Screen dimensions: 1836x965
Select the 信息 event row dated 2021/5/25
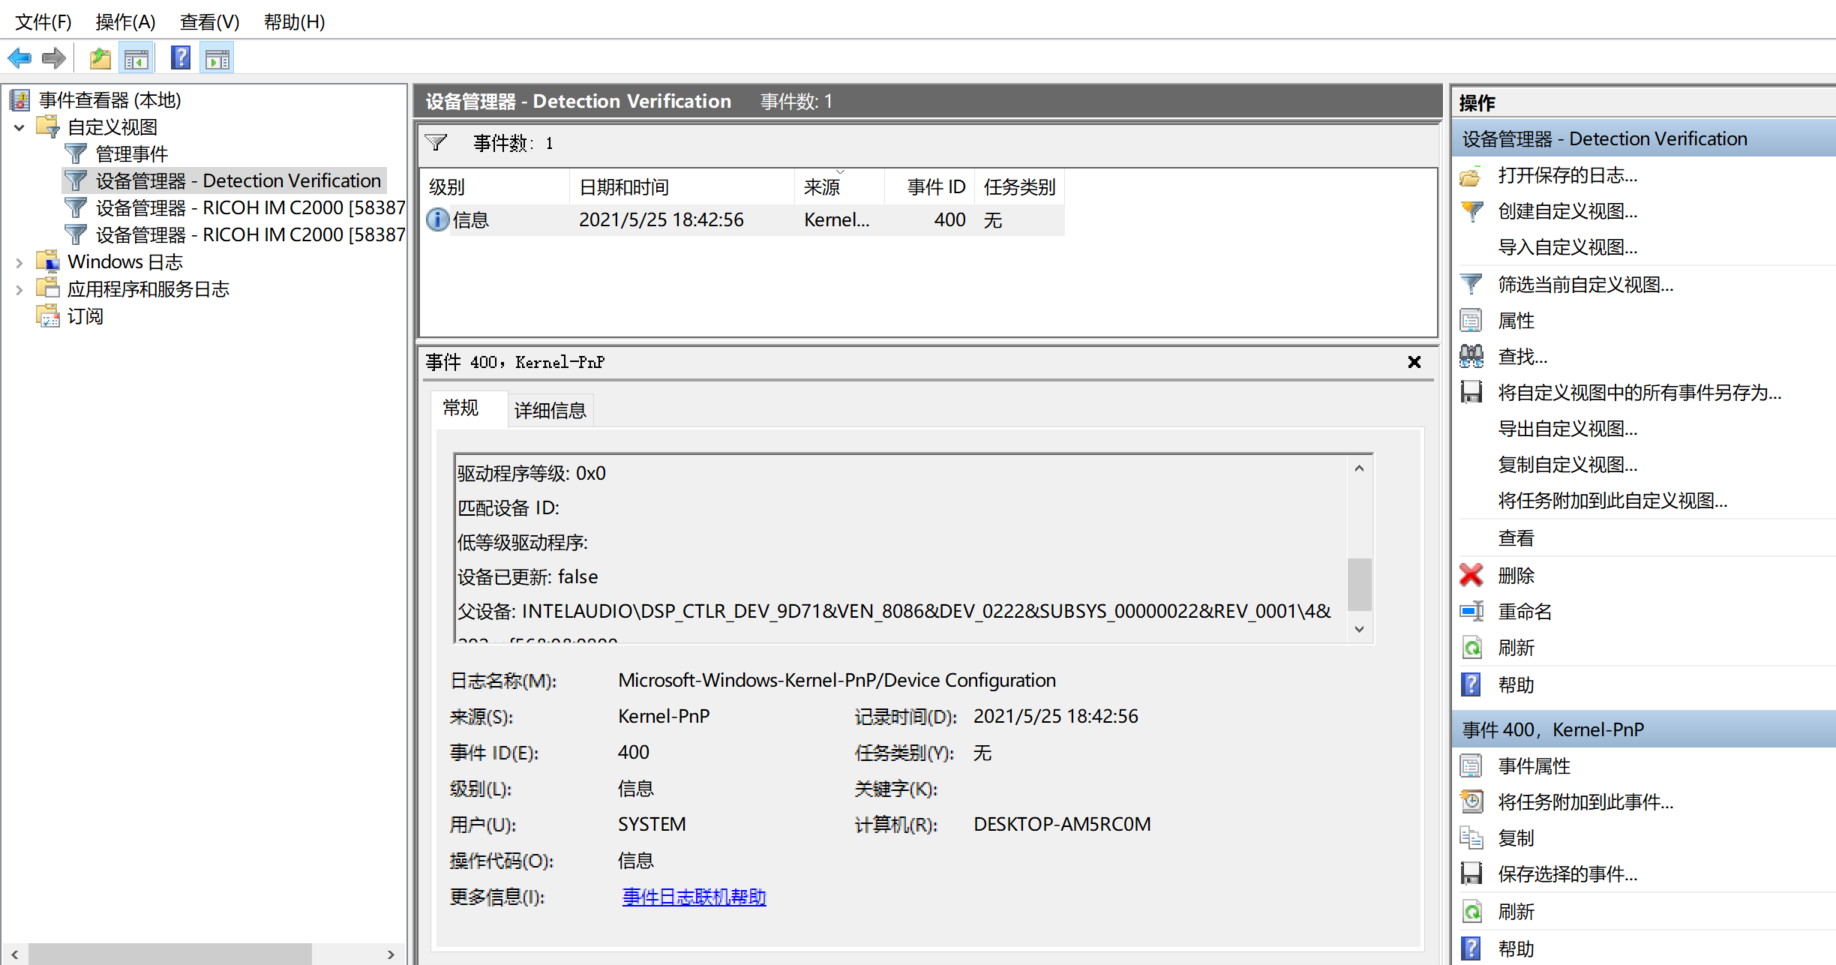coord(743,220)
